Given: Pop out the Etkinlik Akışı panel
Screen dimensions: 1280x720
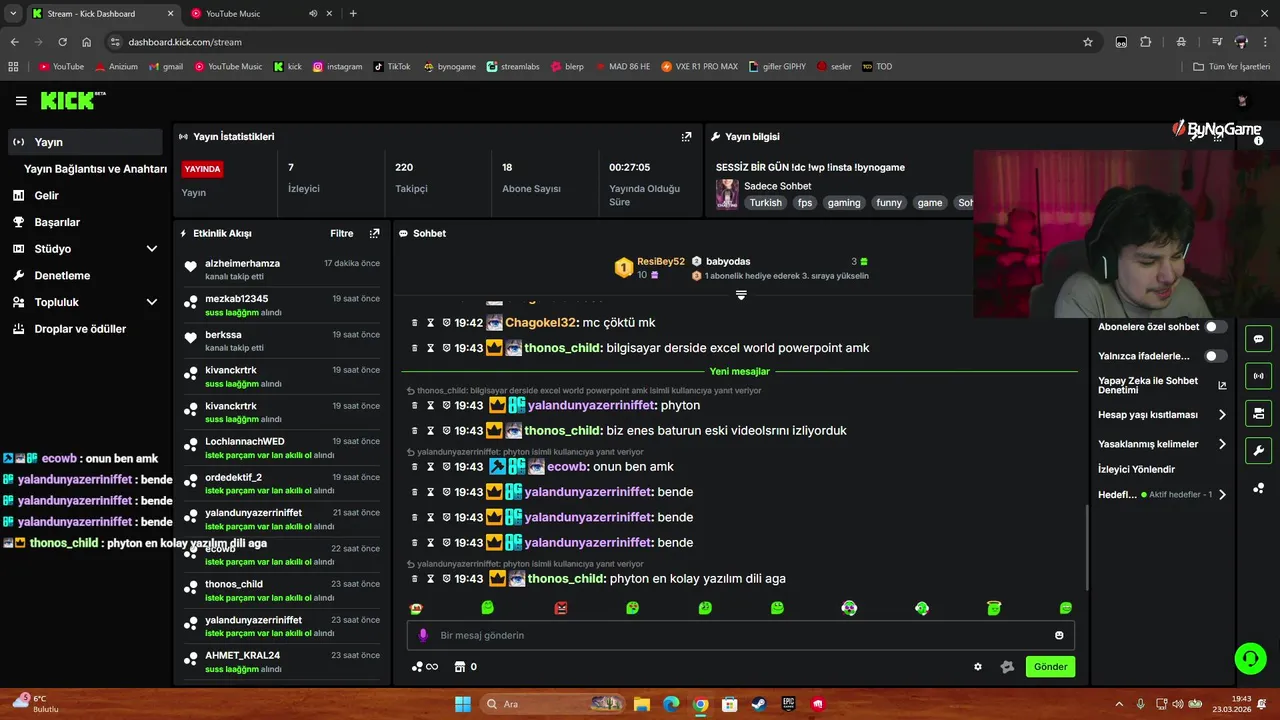Looking at the screenshot, I should (x=374, y=233).
